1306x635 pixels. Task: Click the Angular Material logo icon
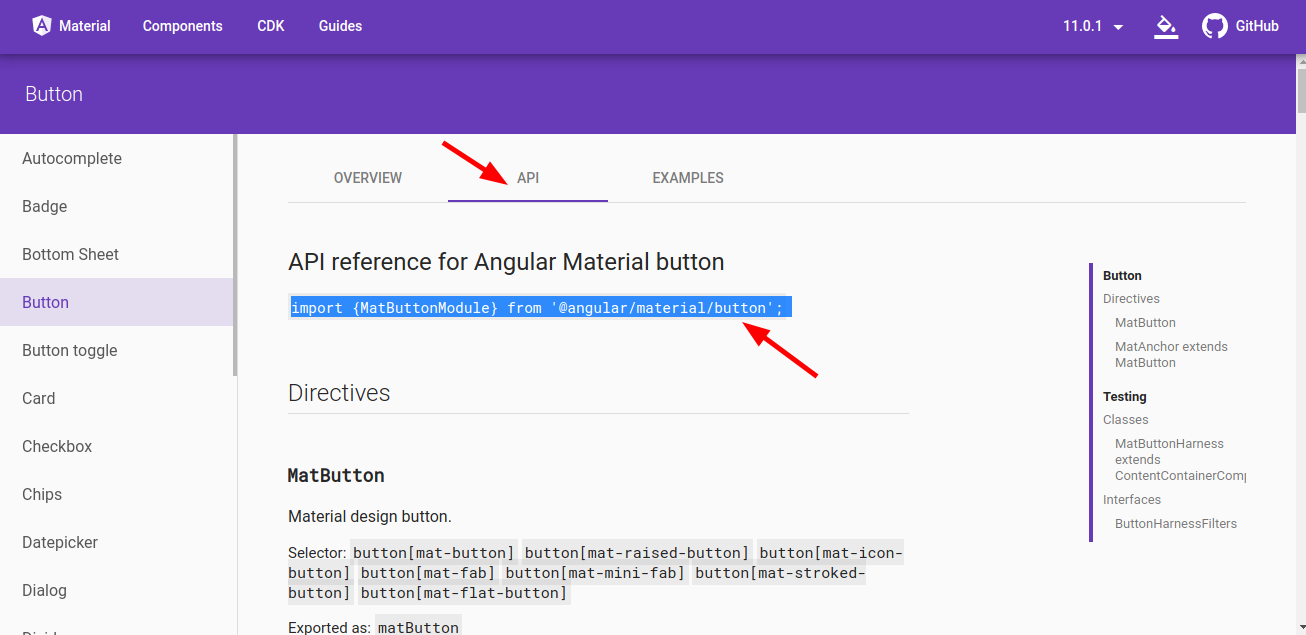pyautogui.click(x=42, y=26)
